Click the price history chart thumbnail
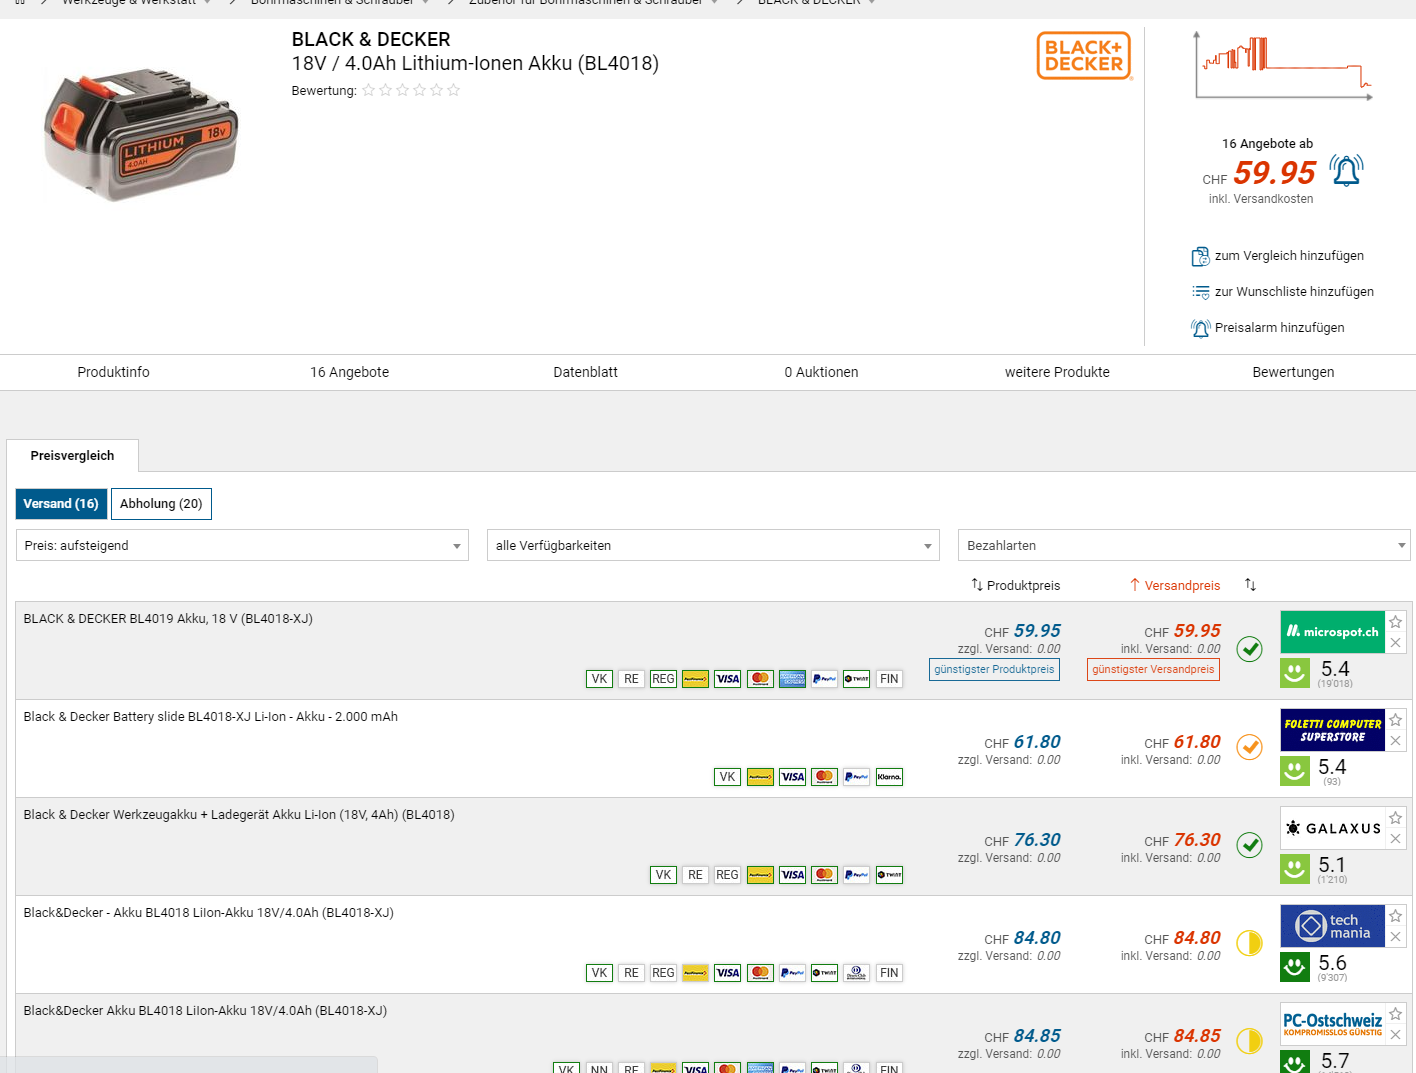The image size is (1416, 1073). [1283, 65]
